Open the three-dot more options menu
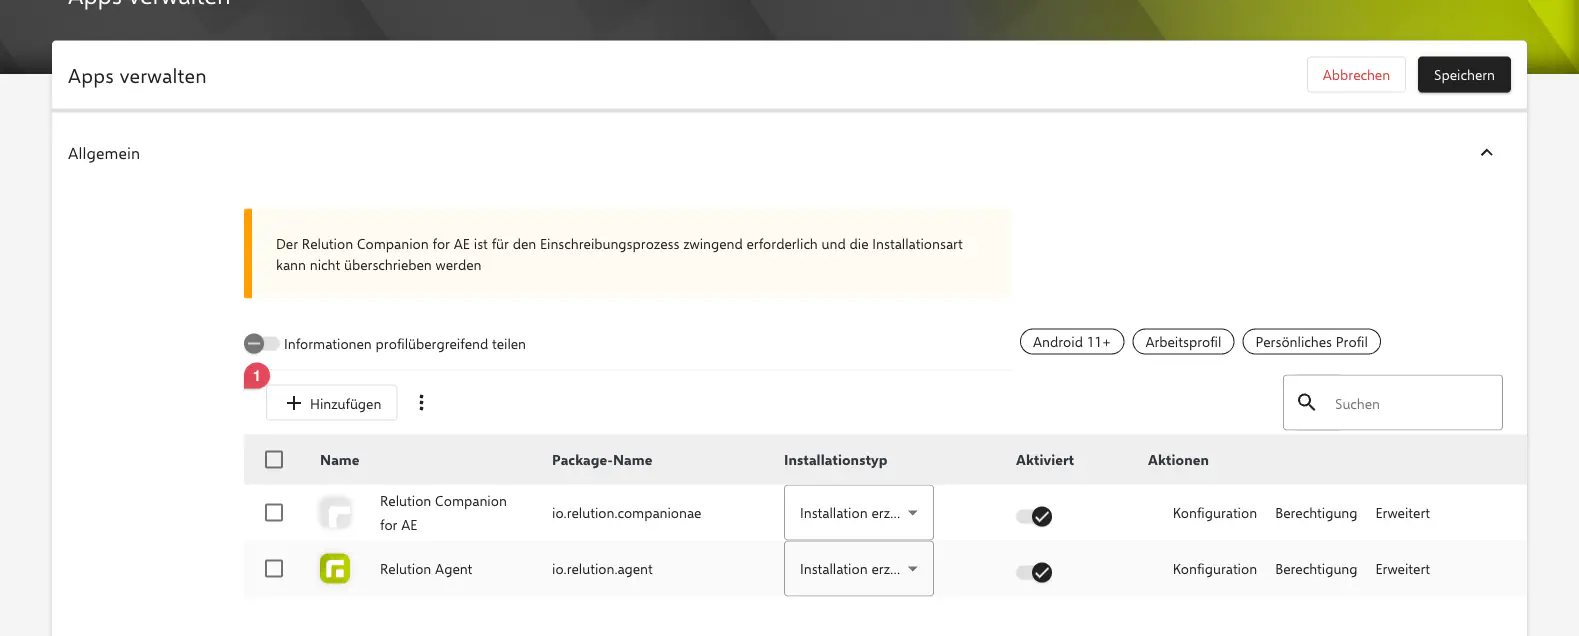This screenshot has height=636, width=1579. [421, 403]
